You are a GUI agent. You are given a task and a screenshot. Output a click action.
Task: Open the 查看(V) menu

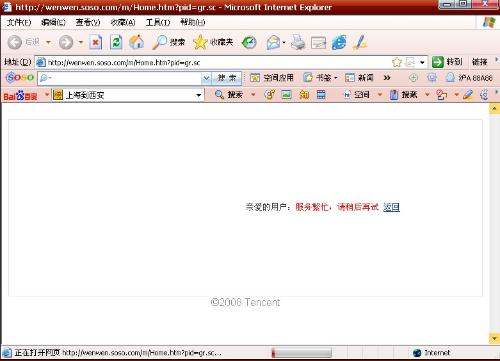88,22
